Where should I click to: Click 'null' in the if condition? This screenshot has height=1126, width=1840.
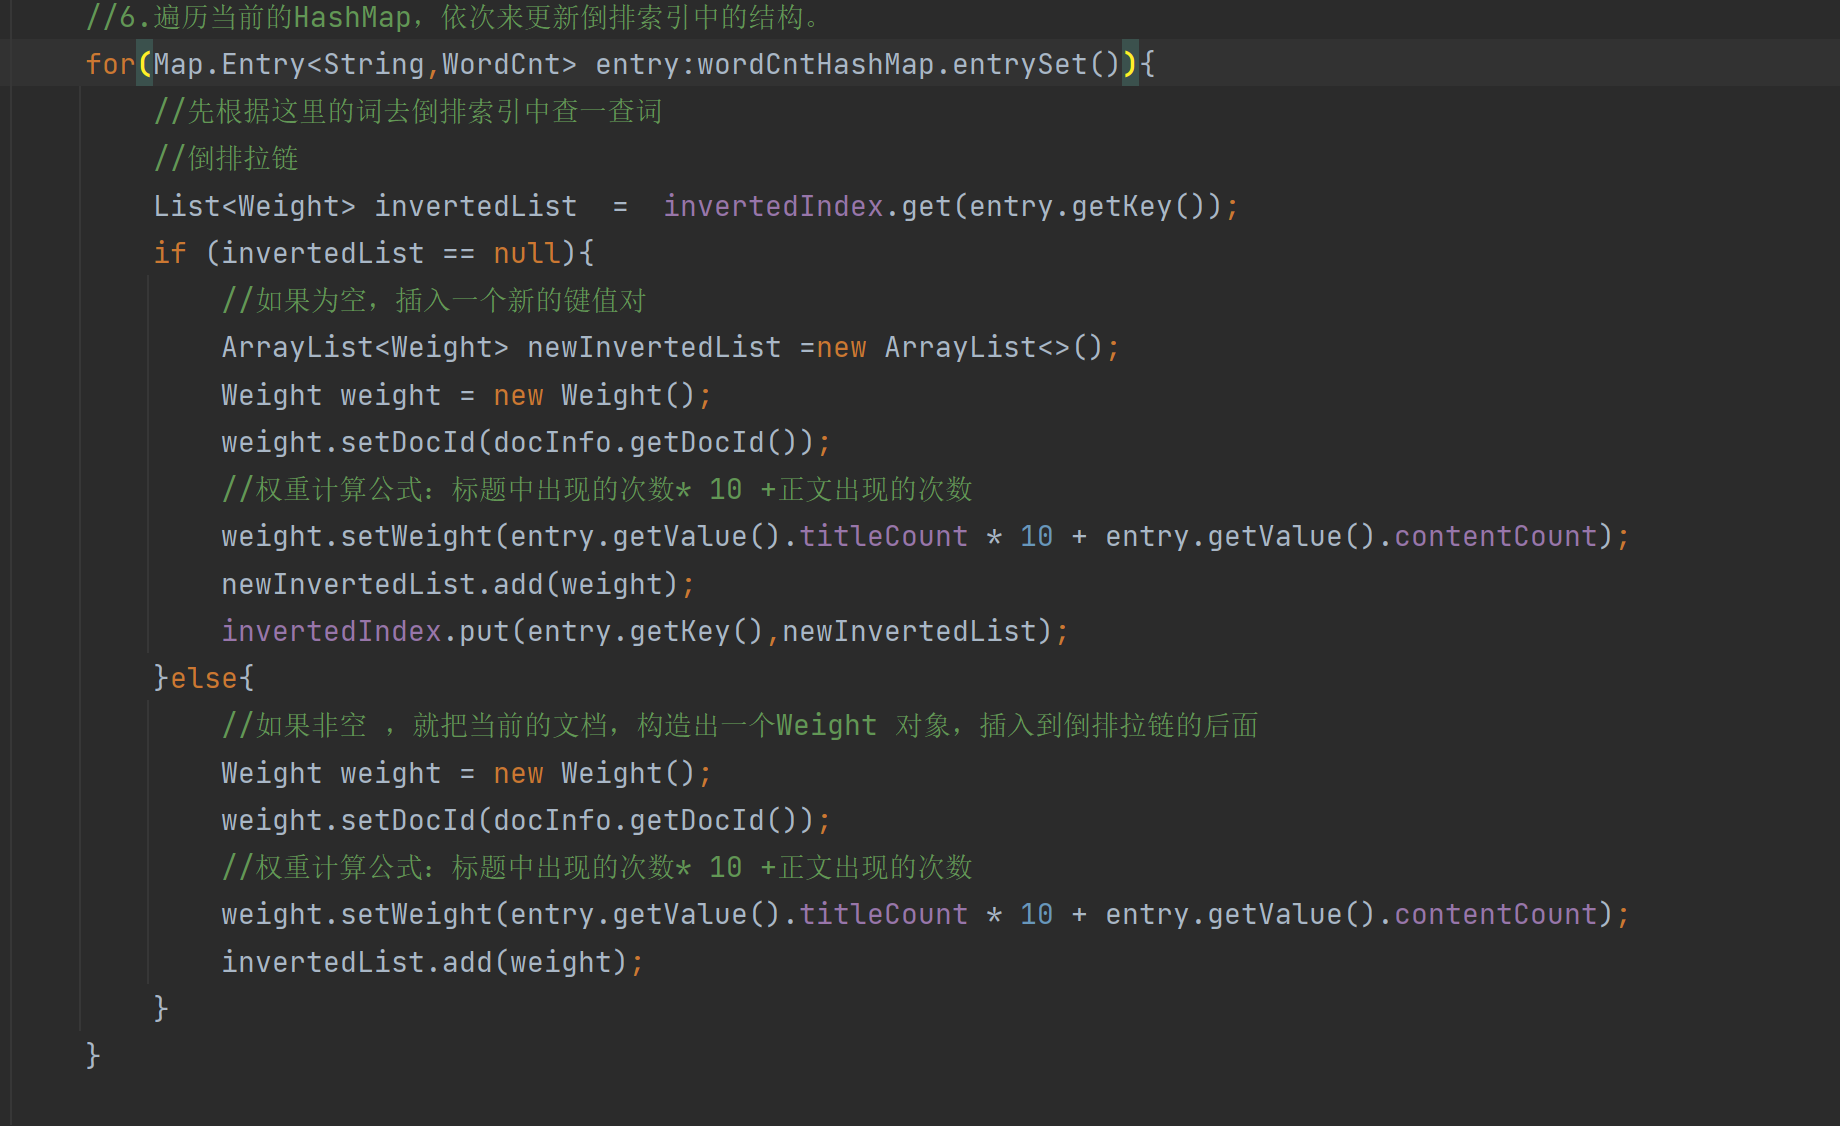point(527,253)
